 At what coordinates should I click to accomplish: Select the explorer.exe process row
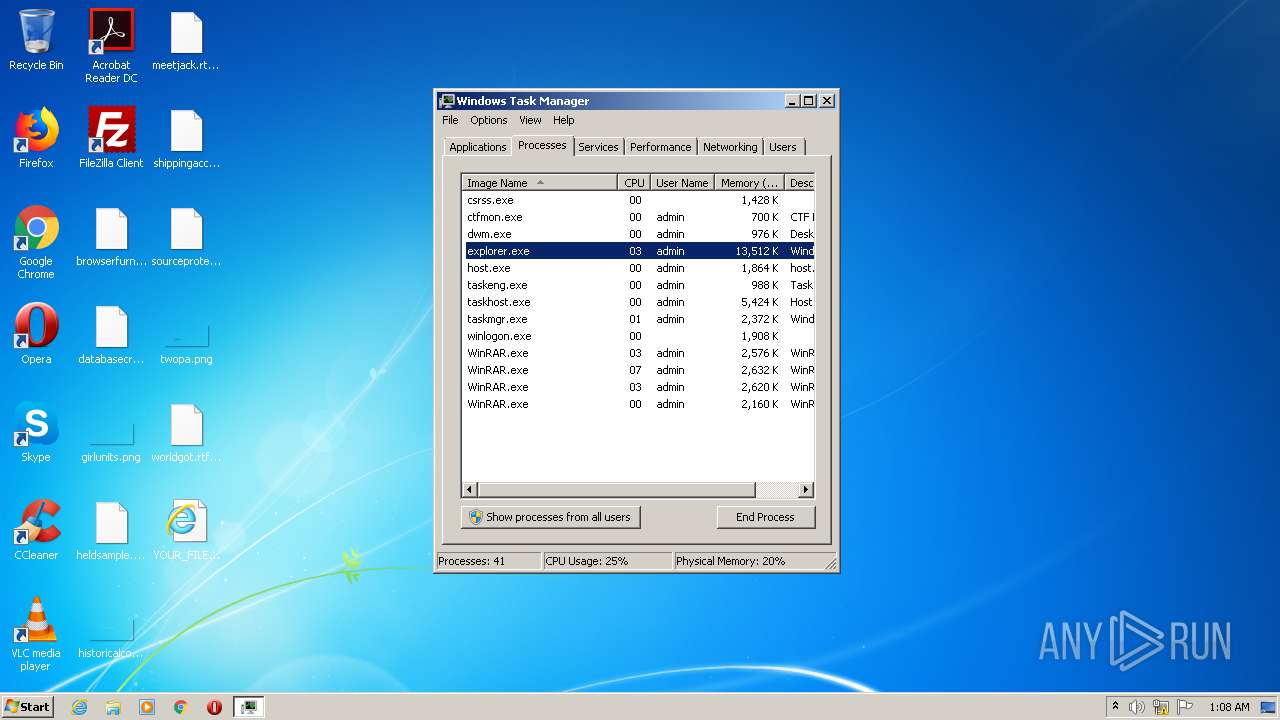click(x=639, y=251)
